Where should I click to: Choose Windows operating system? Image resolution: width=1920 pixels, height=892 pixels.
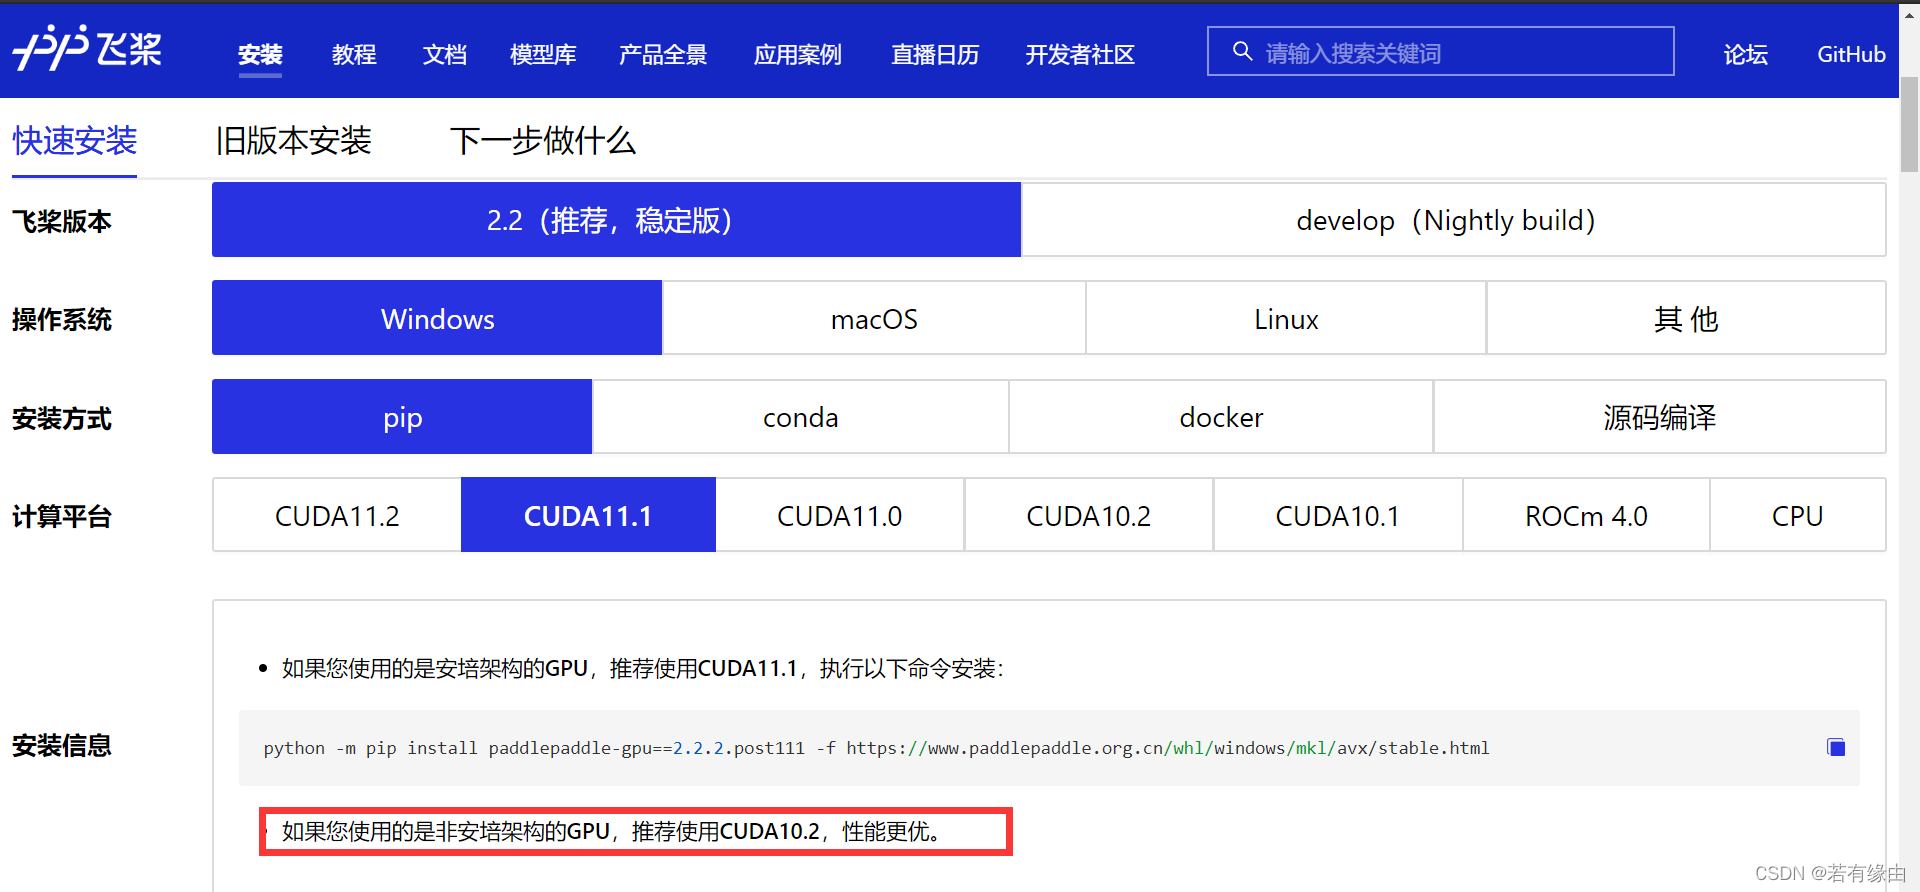click(437, 318)
